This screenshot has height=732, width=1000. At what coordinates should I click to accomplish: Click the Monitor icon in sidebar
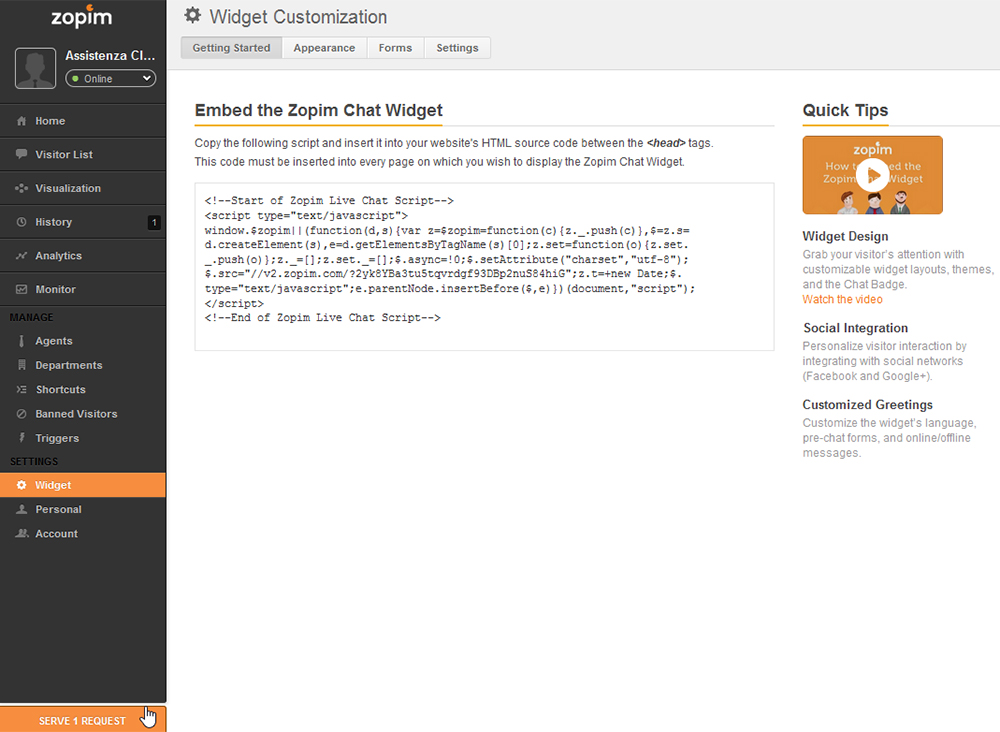click(x=22, y=289)
